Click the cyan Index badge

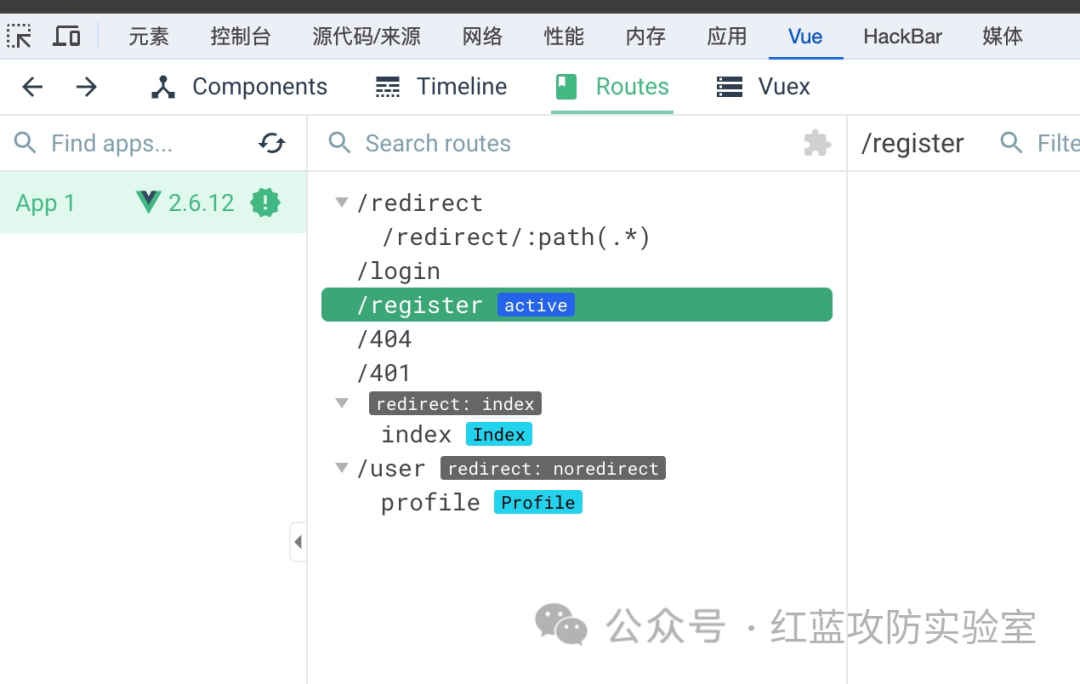click(x=499, y=434)
